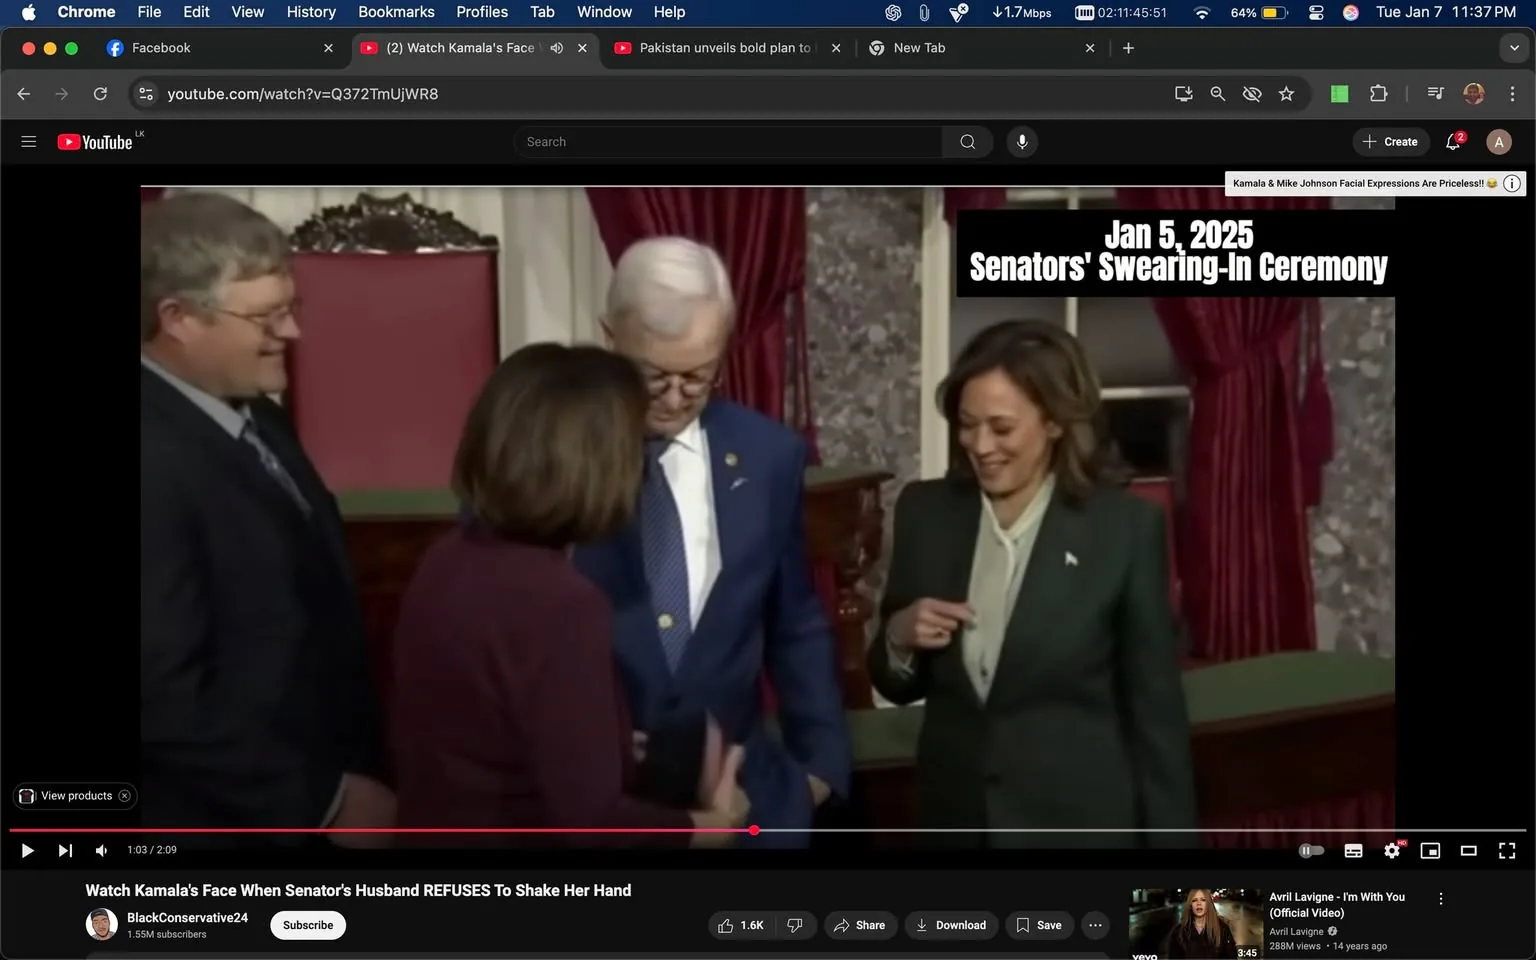
Task: Open the Avril Lavigne video thumbnail
Action: pyautogui.click(x=1194, y=923)
